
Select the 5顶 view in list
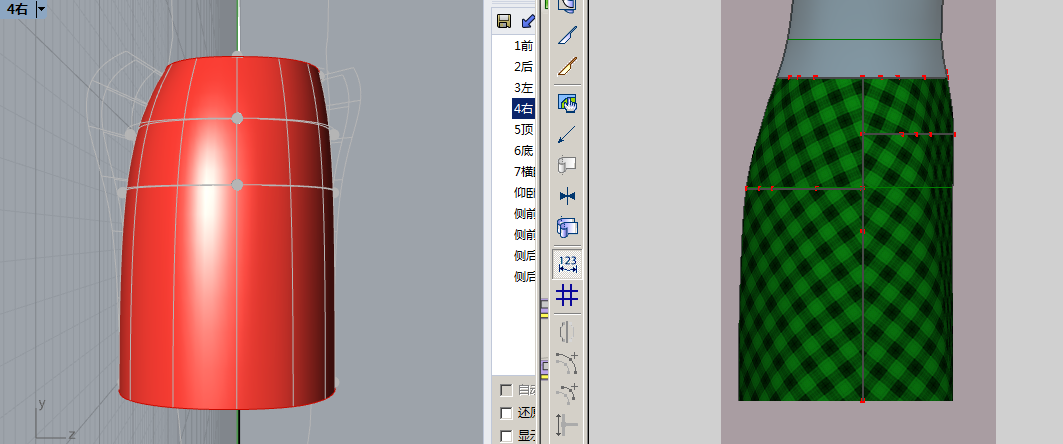(523, 130)
